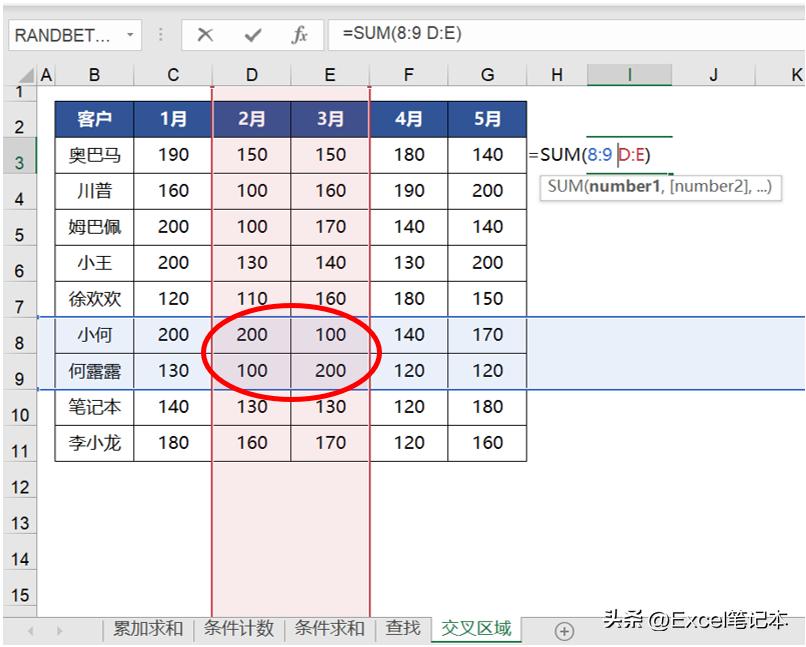Select the 累加求和 sheet tab

click(x=147, y=631)
